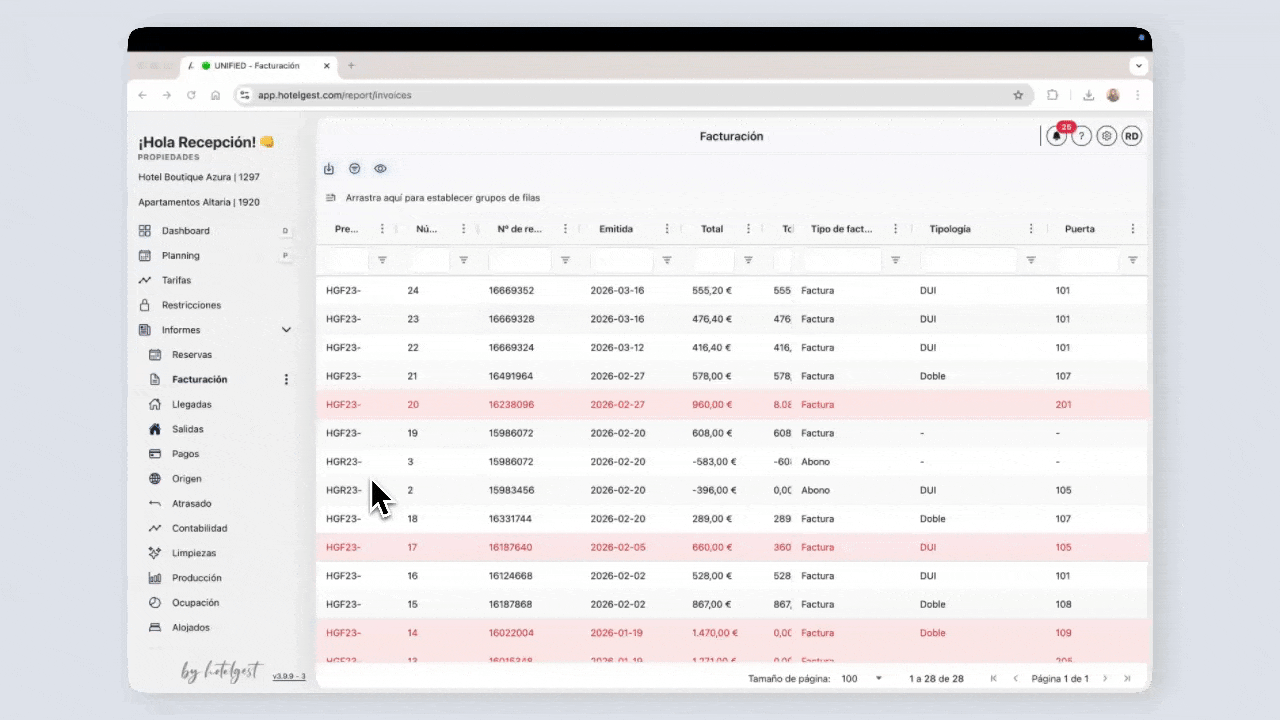Collapse the Informes menu section

[x=286, y=330]
